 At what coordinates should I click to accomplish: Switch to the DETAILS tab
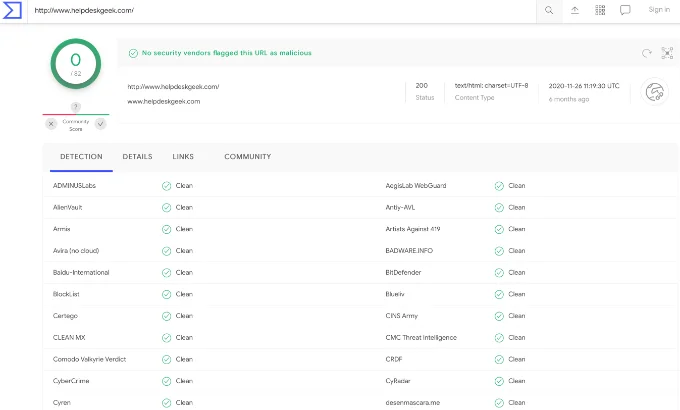tap(137, 157)
